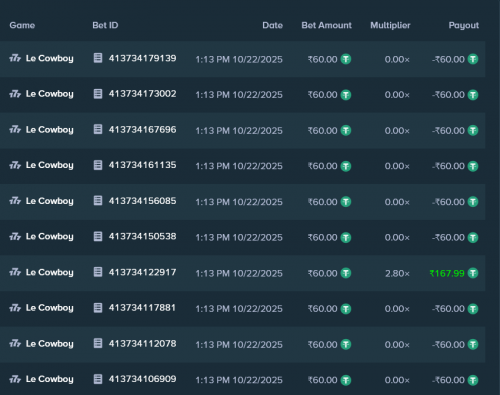
Task: Open receipt icon for bet 413734117881
Action: (98, 308)
